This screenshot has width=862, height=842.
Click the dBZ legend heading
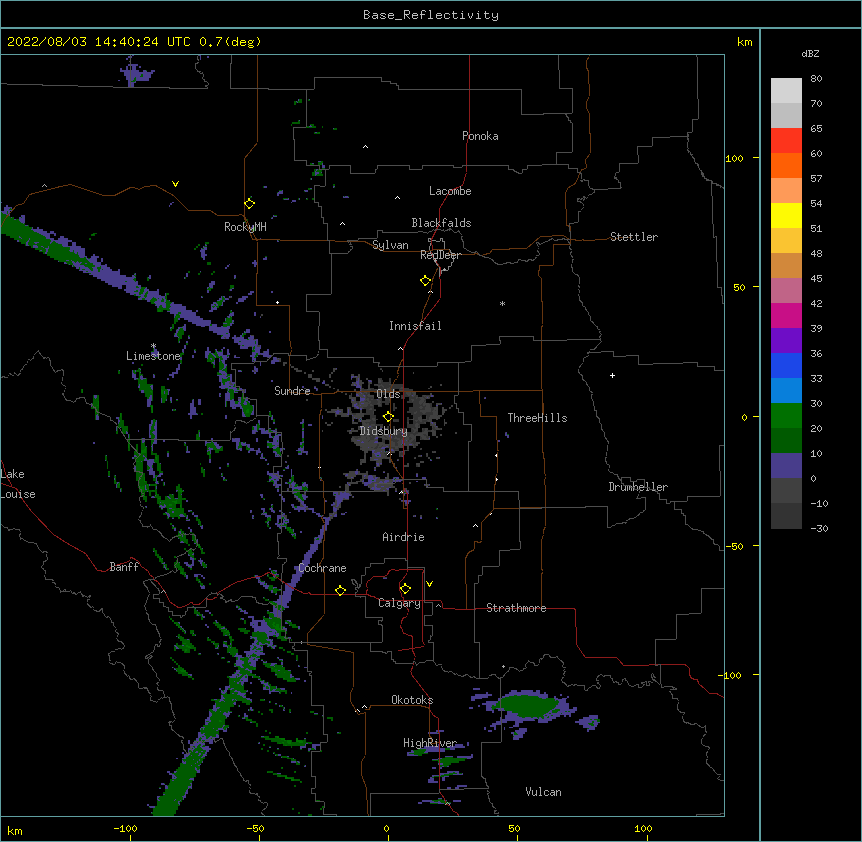(810, 53)
